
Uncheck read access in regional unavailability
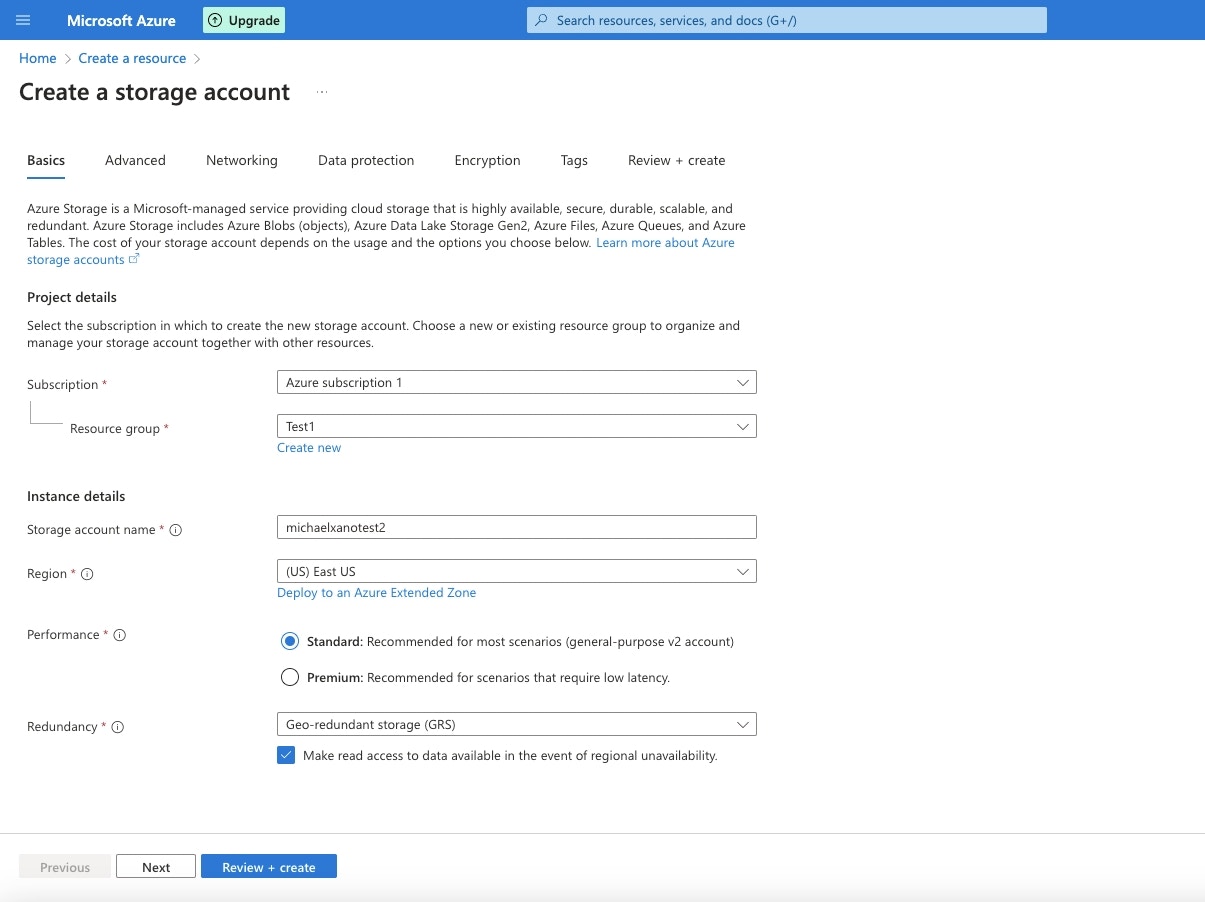click(x=286, y=755)
